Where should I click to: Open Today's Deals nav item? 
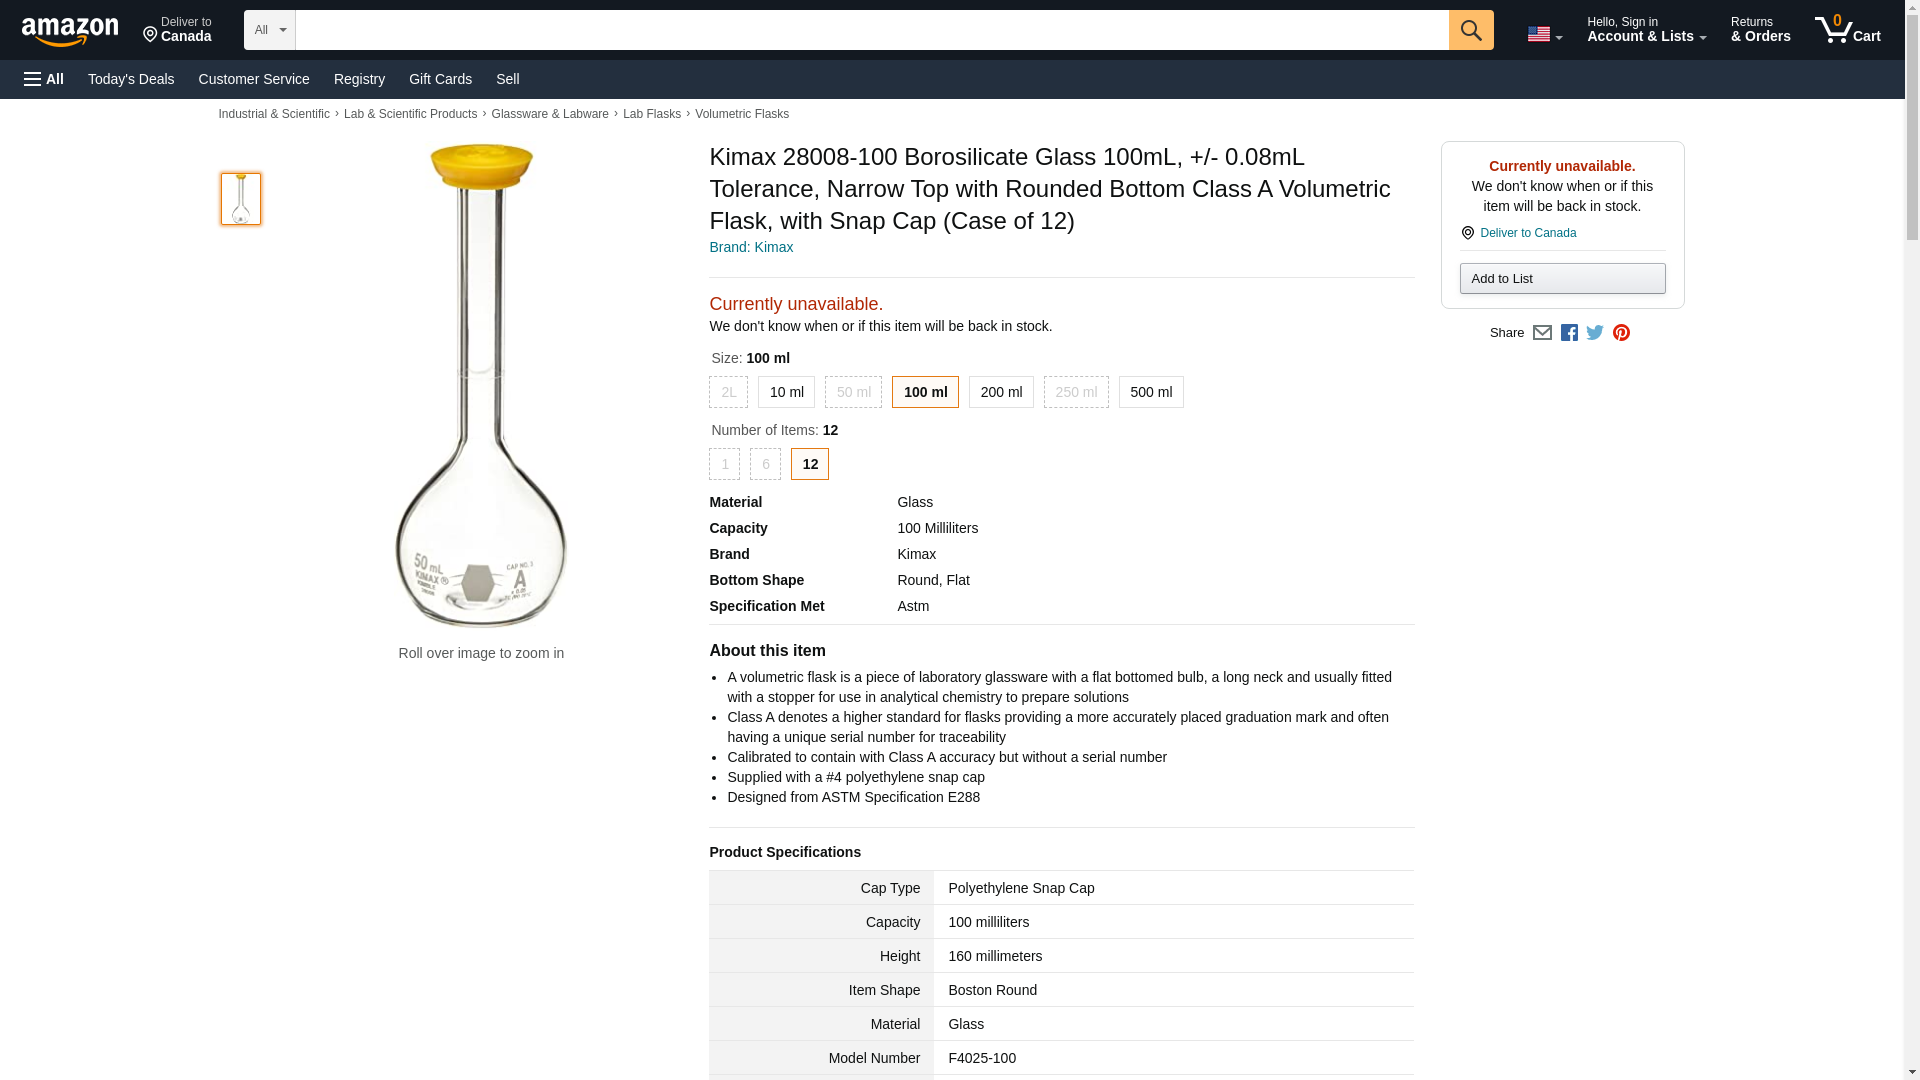coord(131,79)
